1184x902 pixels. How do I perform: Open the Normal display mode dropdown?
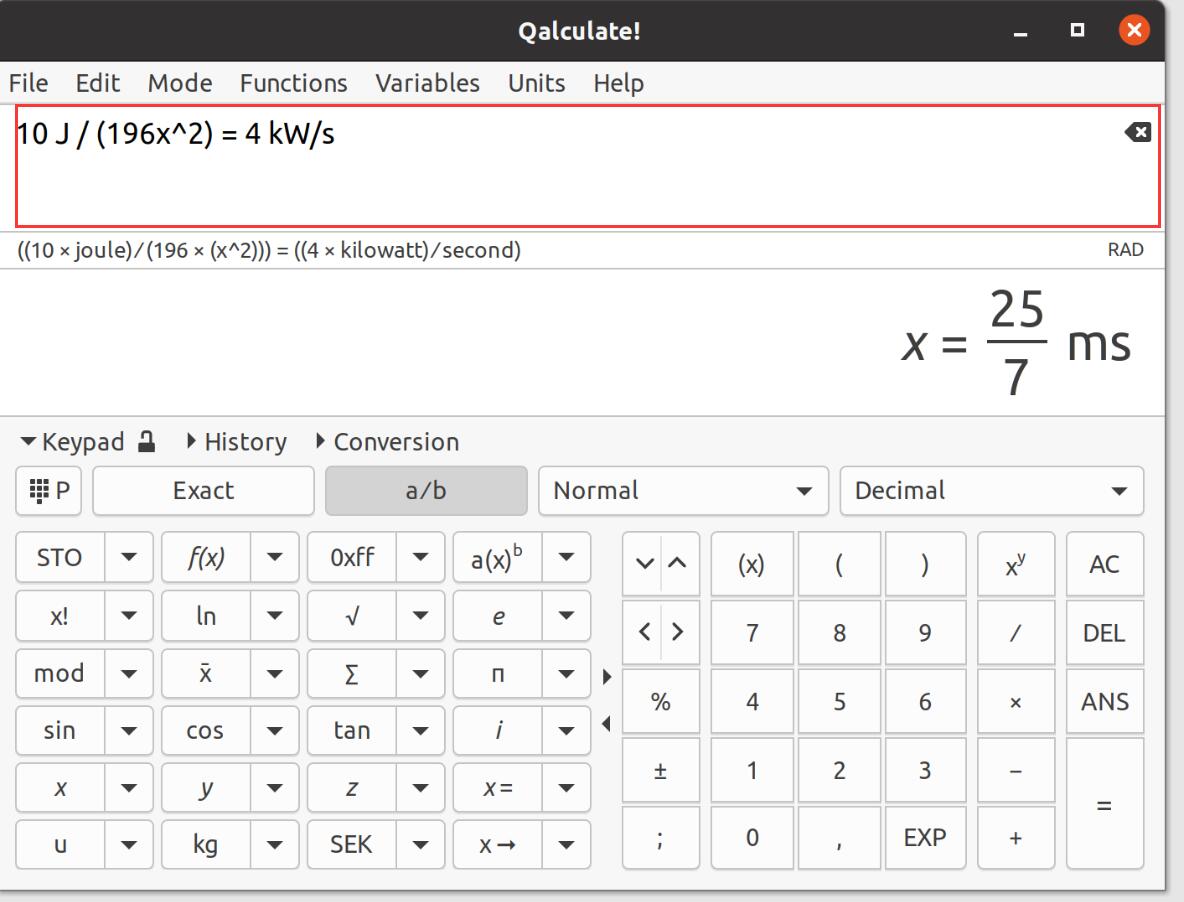(683, 491)
